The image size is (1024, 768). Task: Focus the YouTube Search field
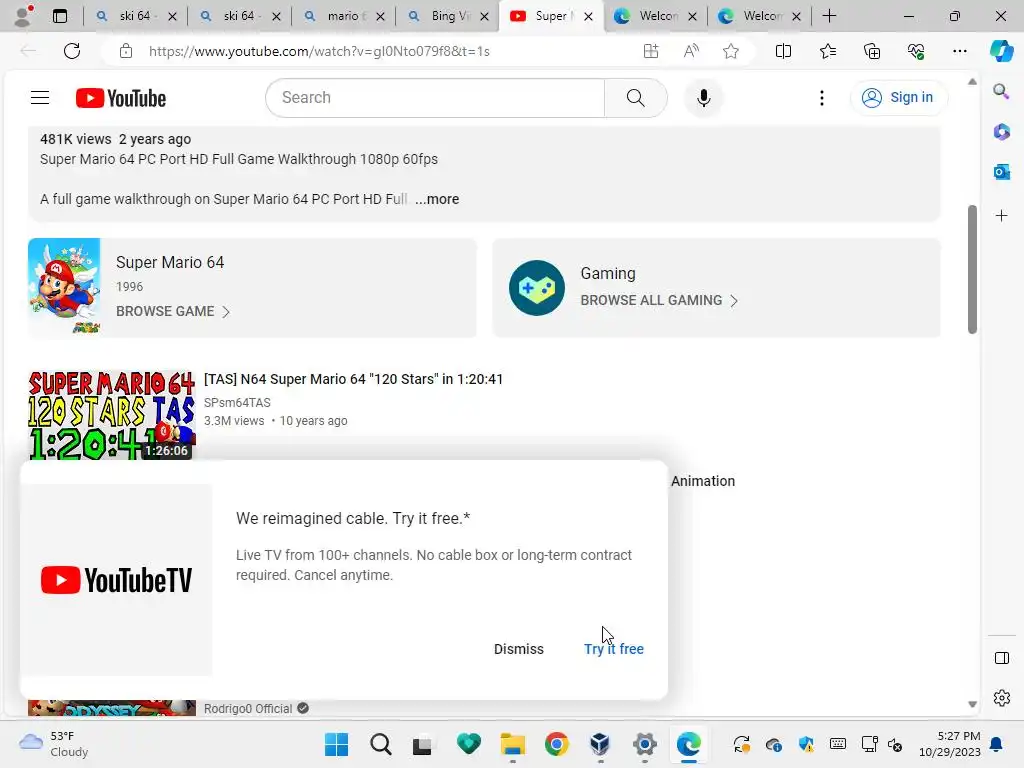435,98
